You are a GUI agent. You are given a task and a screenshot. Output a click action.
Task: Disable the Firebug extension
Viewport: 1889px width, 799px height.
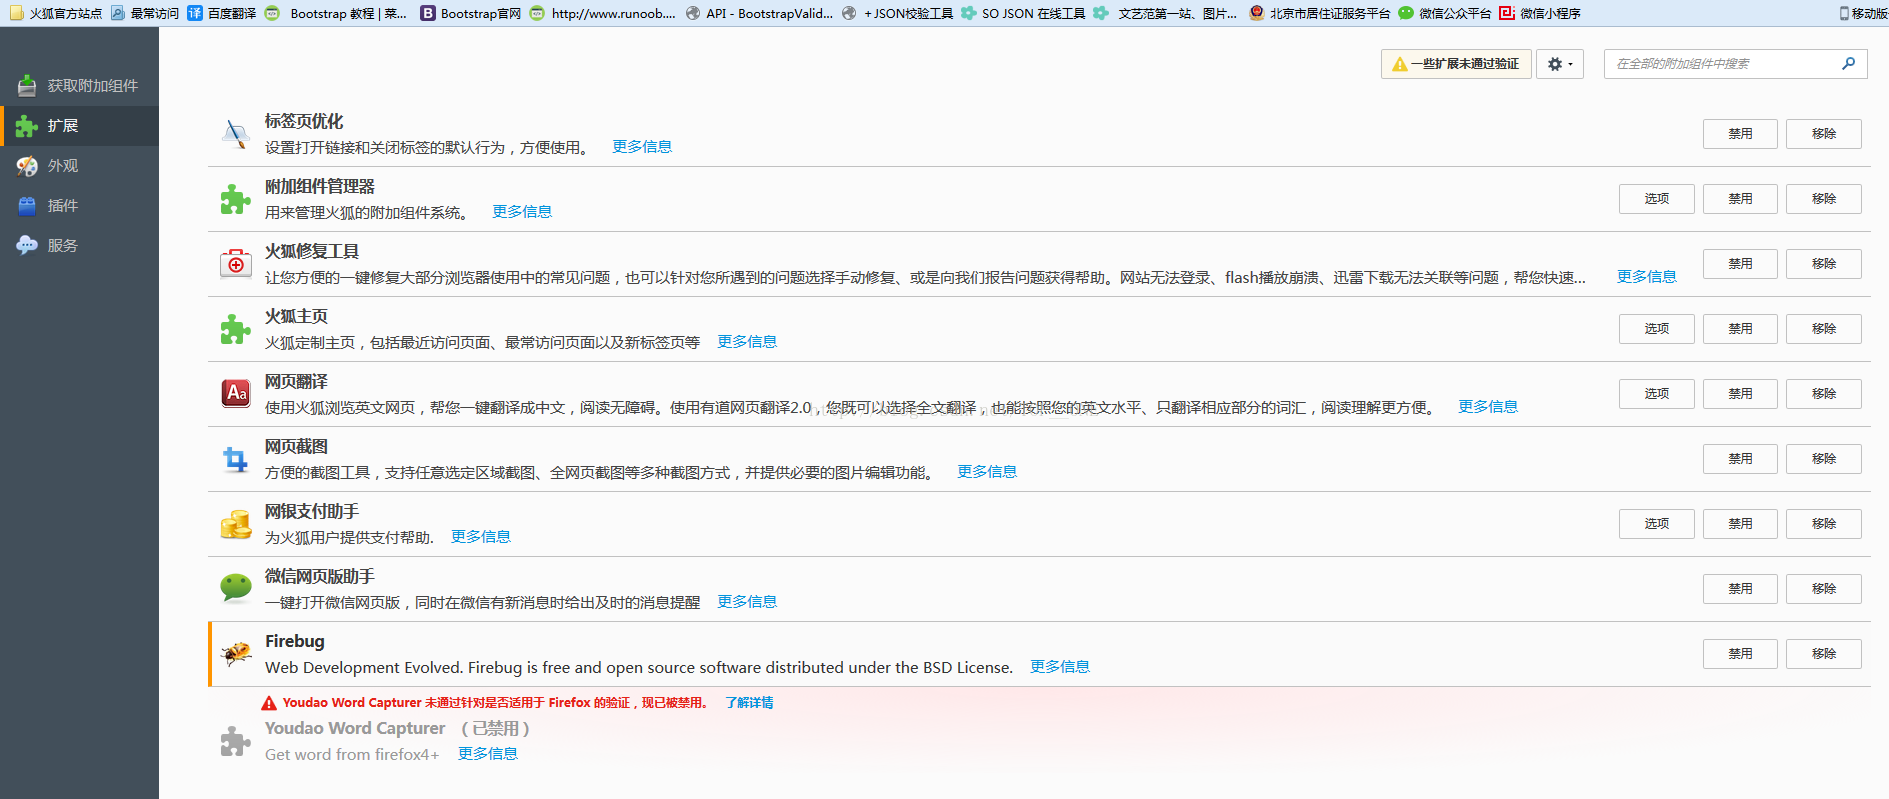pyautogui.click(x=1740, y=654)
